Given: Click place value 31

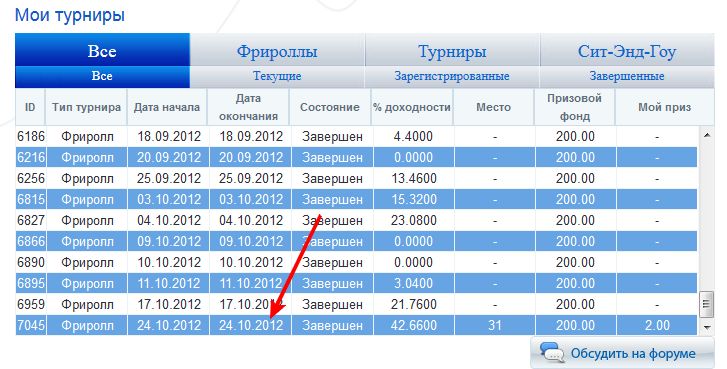Looking at the screenshot, I should coord(495,325).
